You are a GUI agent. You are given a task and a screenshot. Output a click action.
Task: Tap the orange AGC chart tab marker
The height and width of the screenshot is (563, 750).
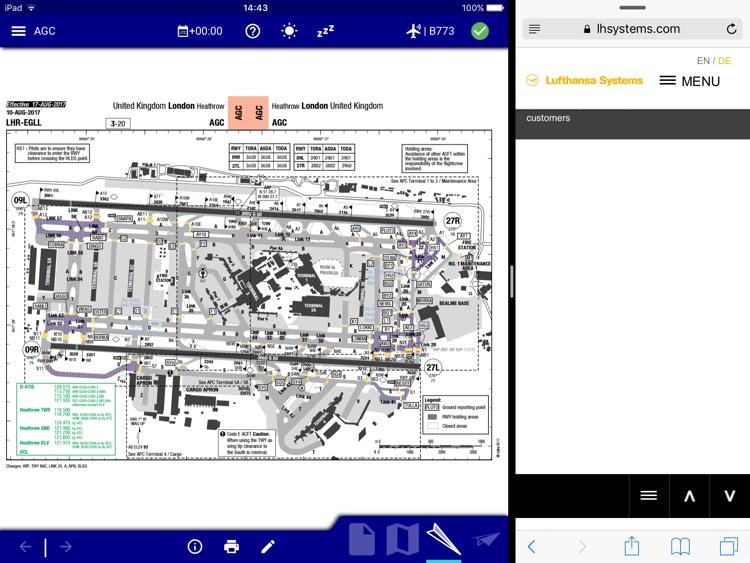pos(248,112)
